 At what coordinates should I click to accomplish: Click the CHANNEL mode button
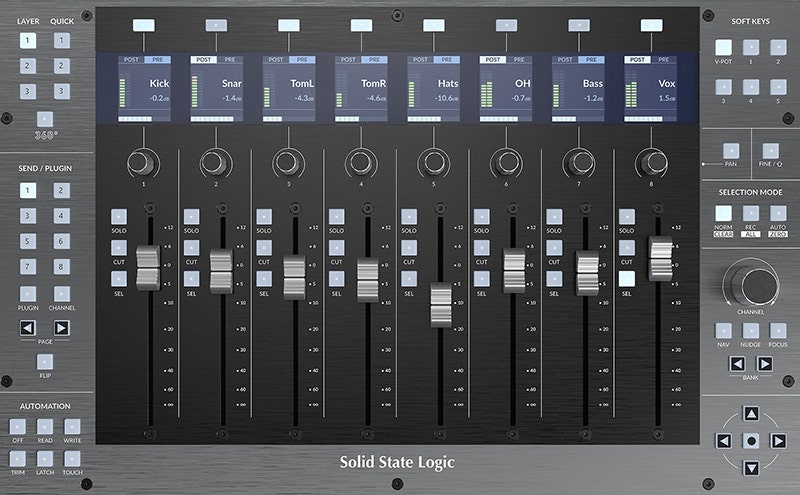click(61, 294)
